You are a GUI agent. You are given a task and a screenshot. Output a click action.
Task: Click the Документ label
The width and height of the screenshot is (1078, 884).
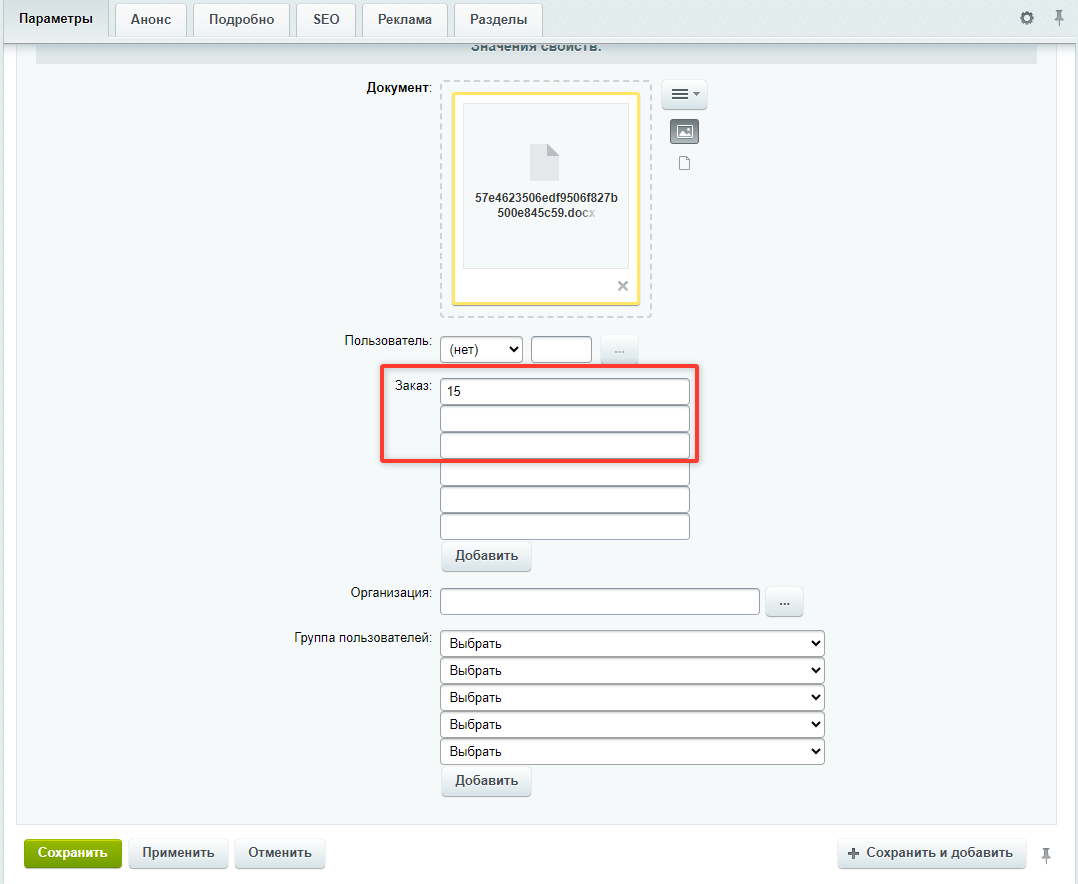tap(399, 88)
